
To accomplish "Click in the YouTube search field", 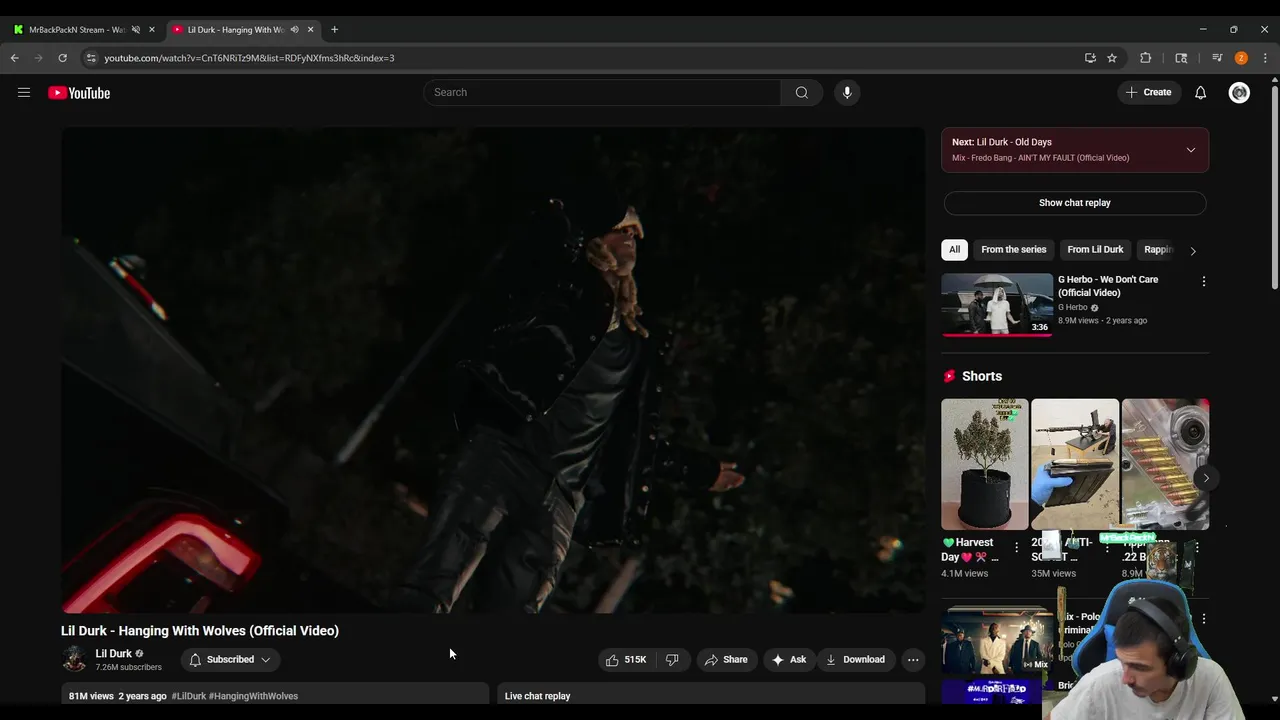I will click(602, 92).
